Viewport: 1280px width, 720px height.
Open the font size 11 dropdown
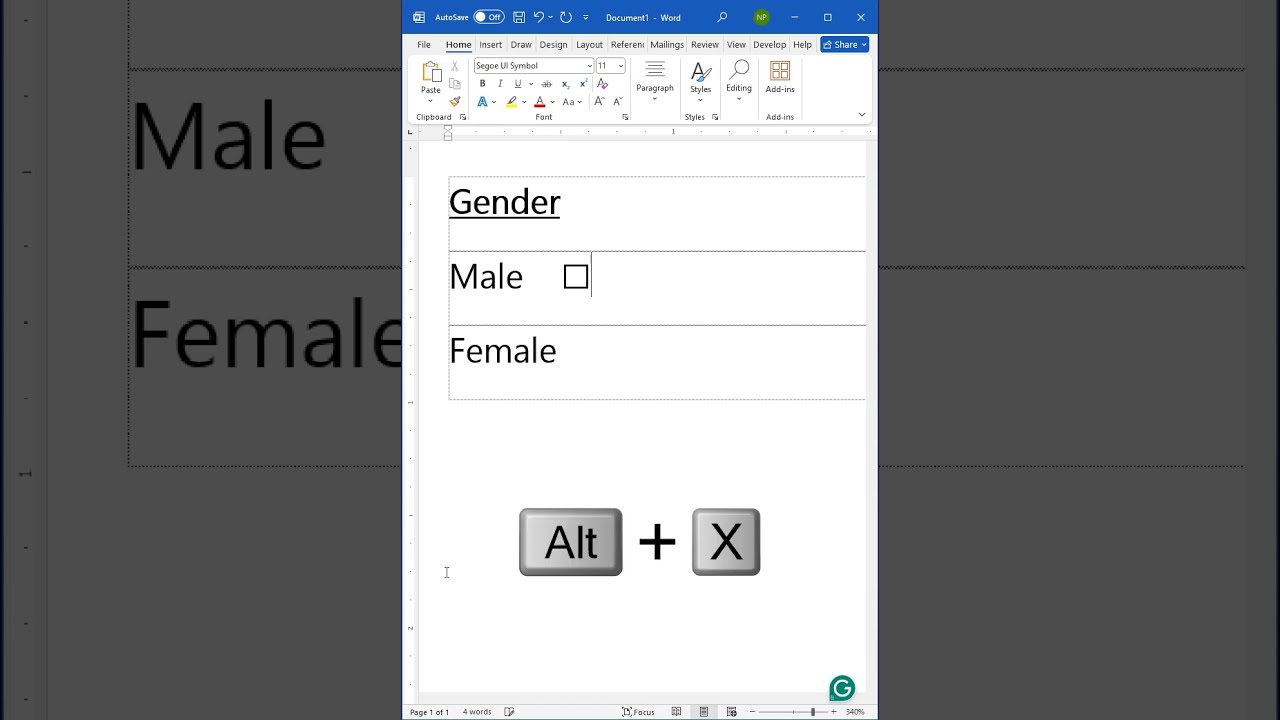click(620, 66)
